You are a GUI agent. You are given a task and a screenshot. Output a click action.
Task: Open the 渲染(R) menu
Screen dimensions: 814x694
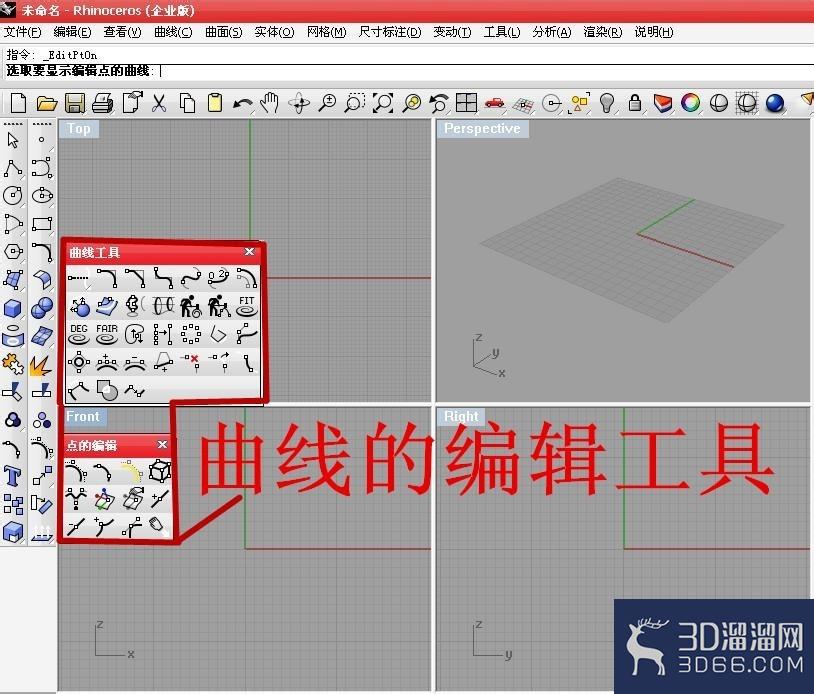(x=602, y=32)
